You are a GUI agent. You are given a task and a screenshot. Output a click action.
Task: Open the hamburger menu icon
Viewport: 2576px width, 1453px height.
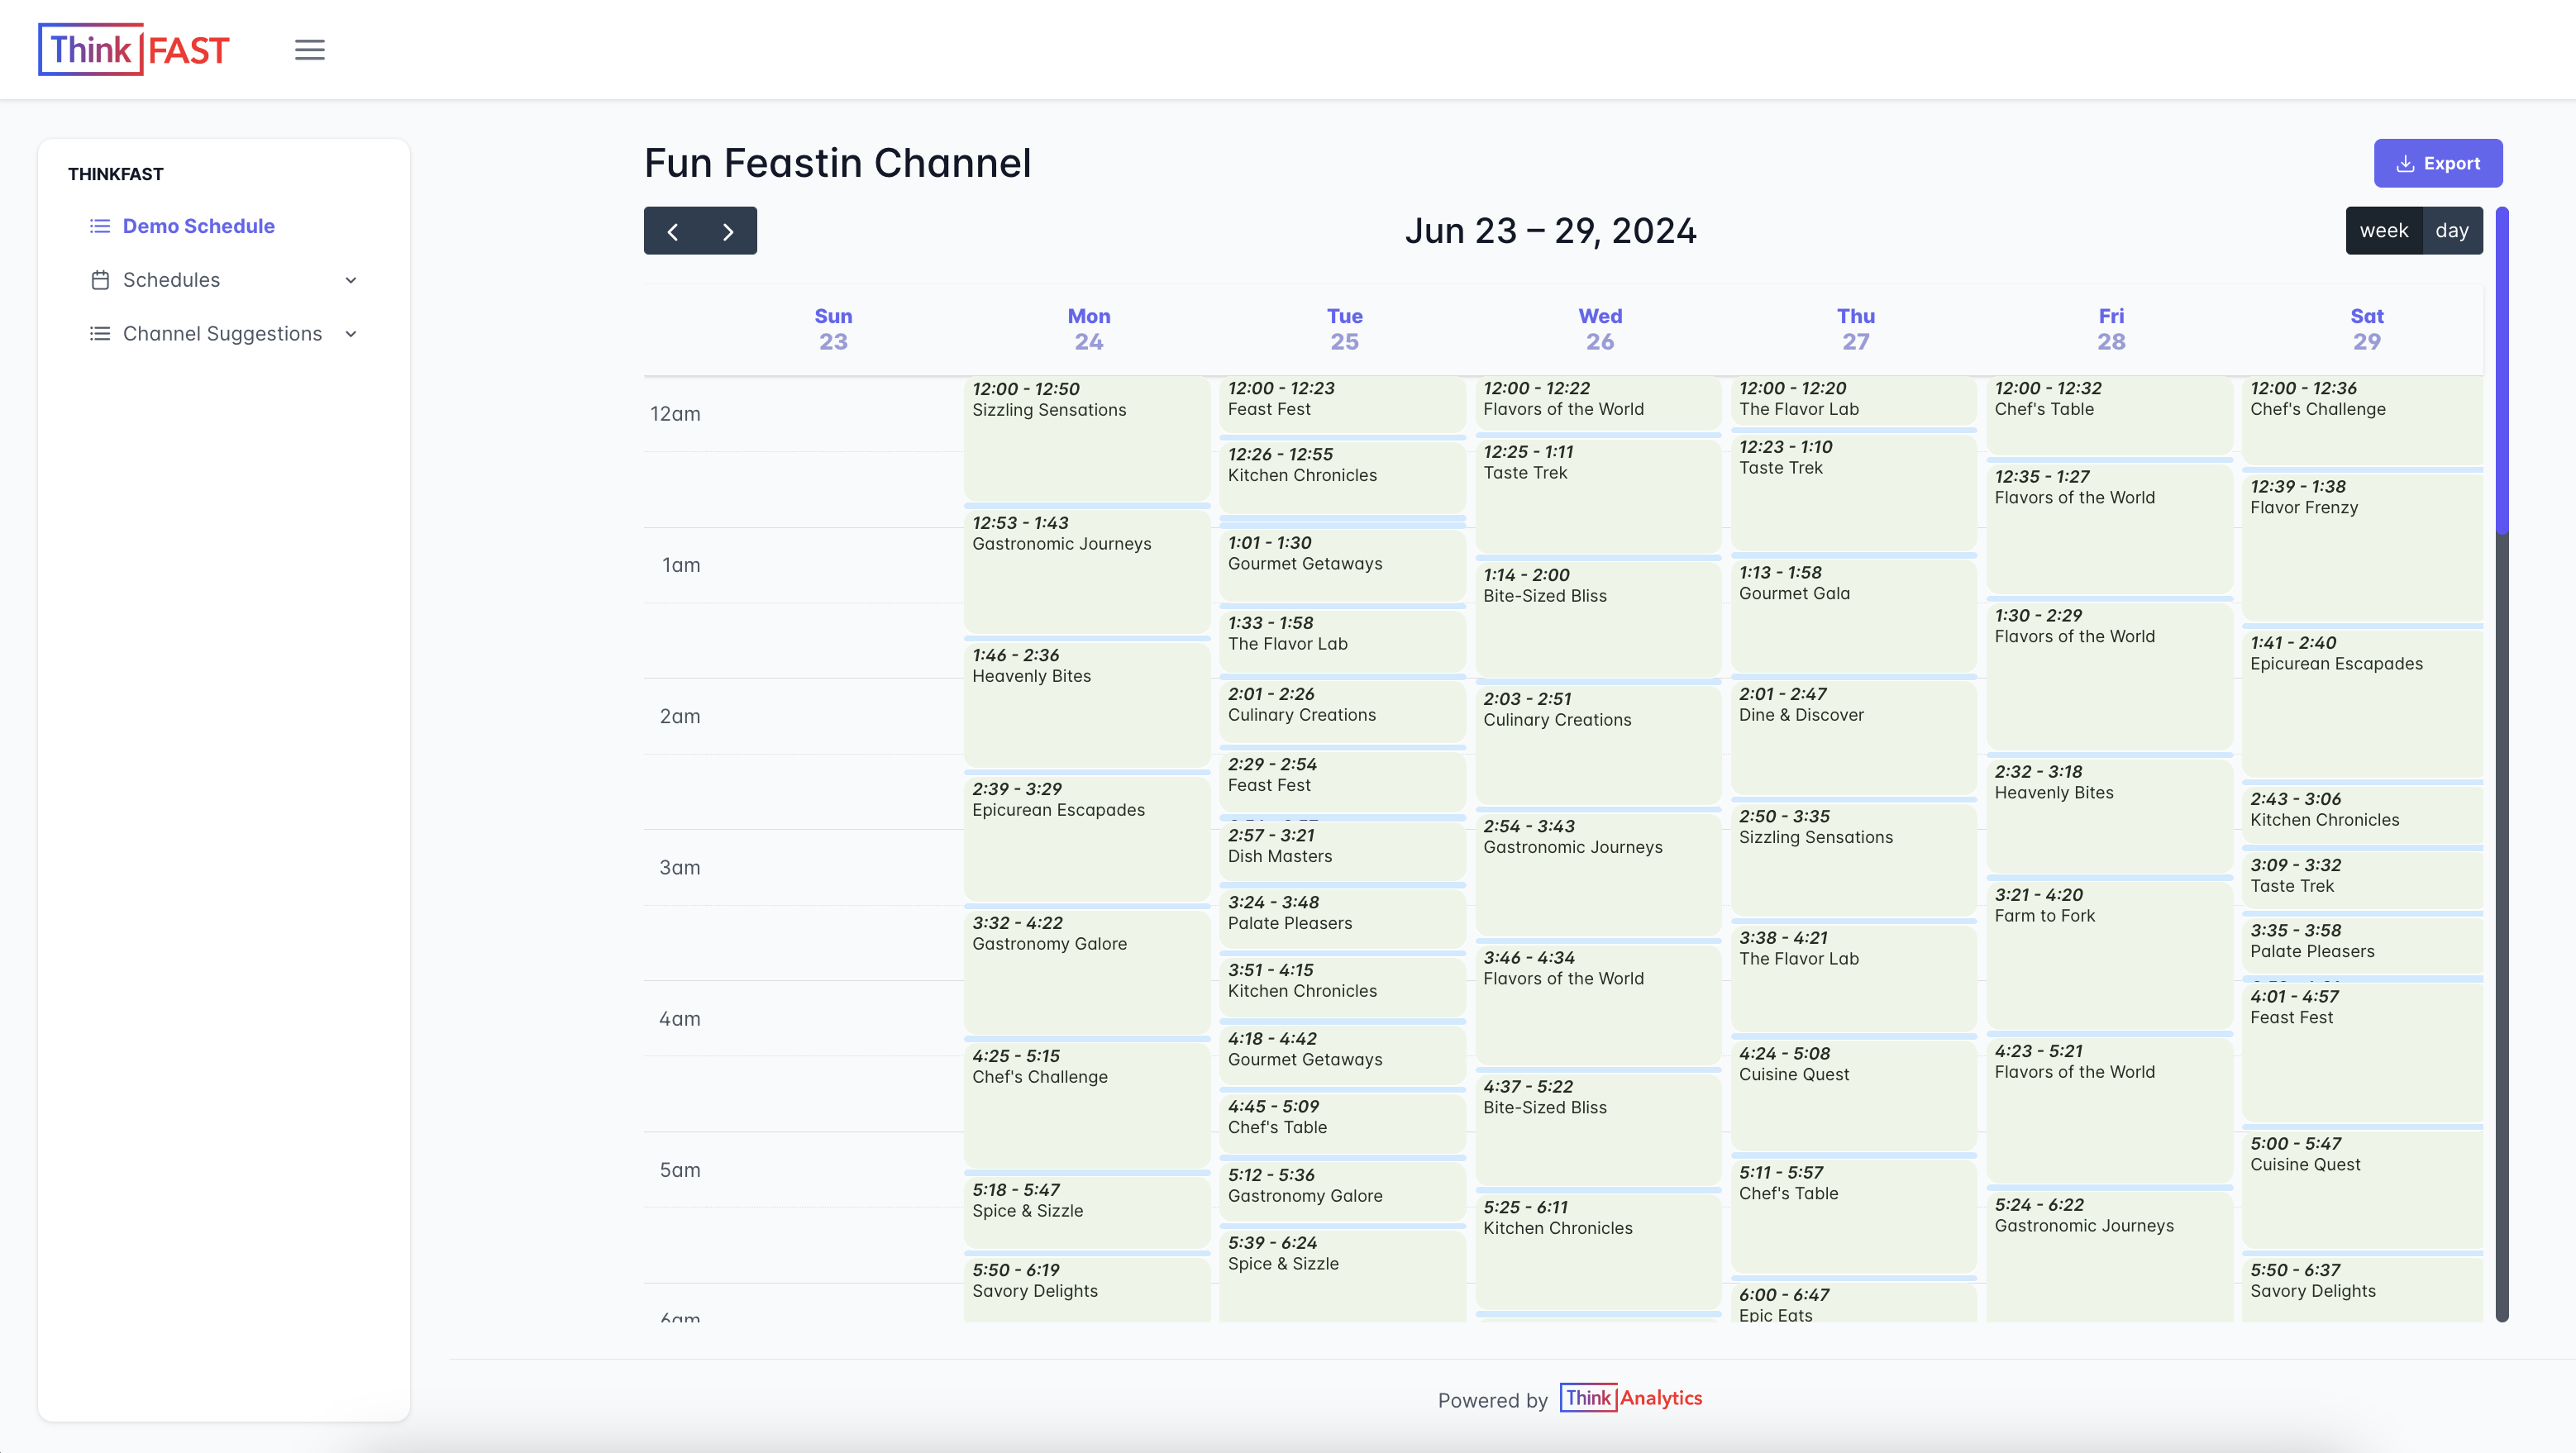309,49
